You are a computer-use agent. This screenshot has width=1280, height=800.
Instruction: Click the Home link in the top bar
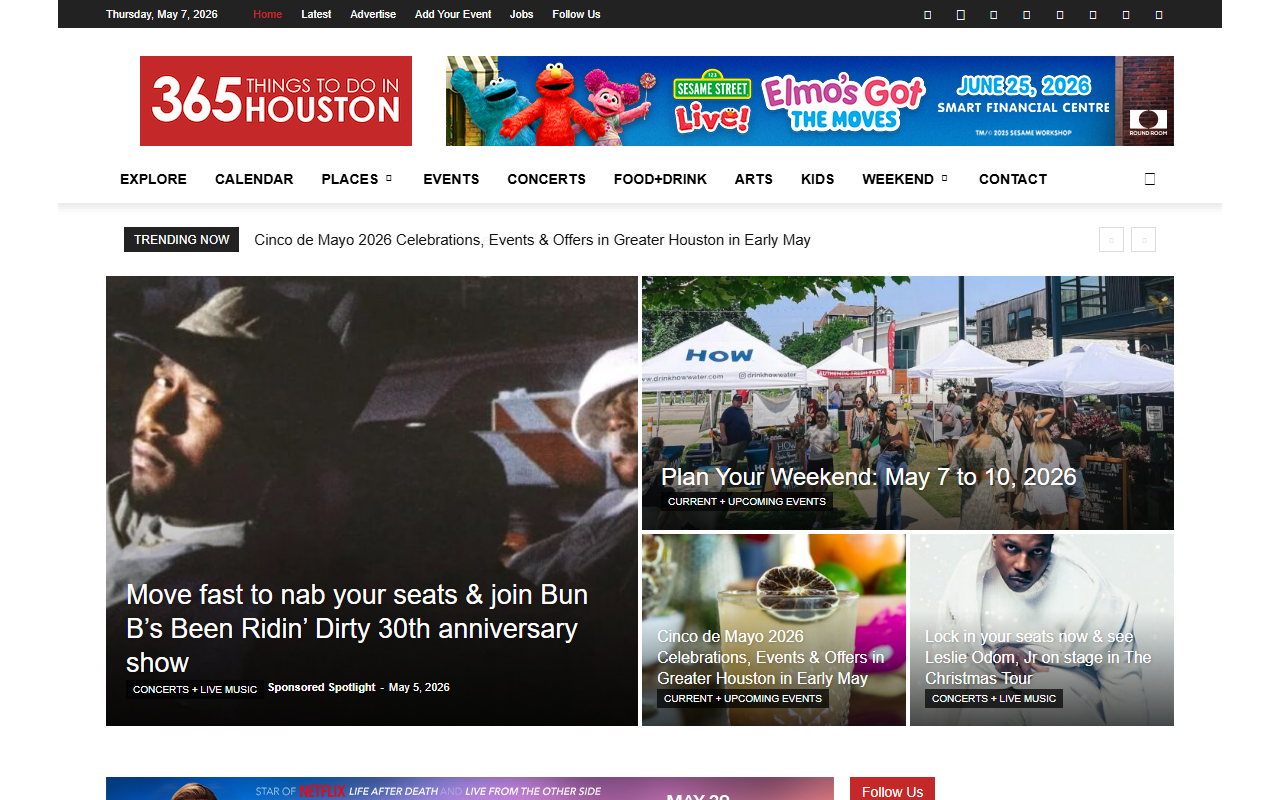click(267, 14)
